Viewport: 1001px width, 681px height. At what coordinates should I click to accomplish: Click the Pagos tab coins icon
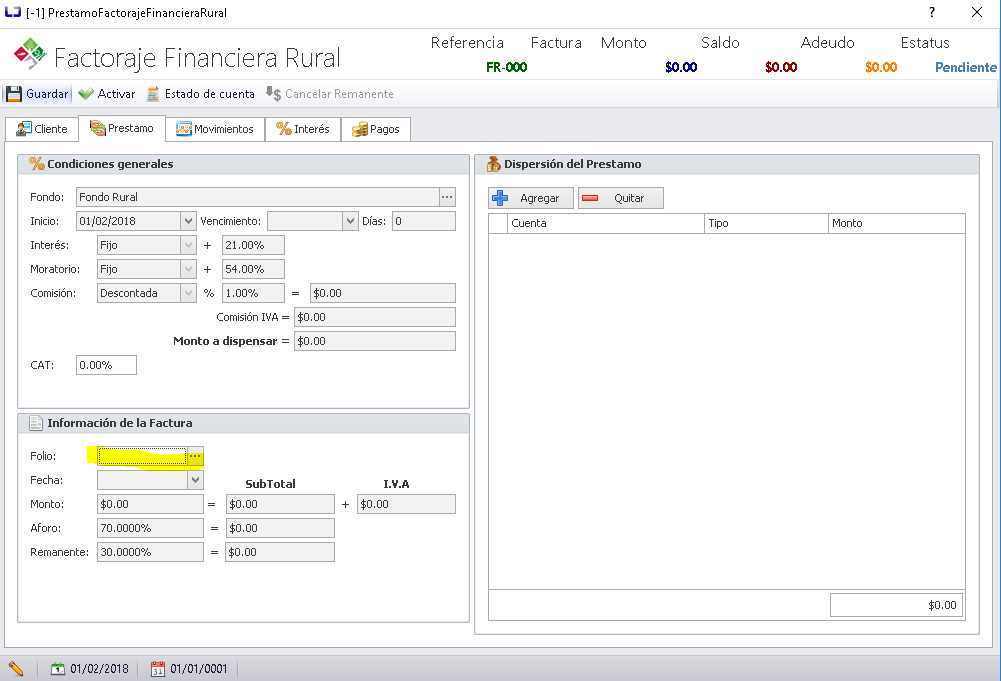(360, 129)
